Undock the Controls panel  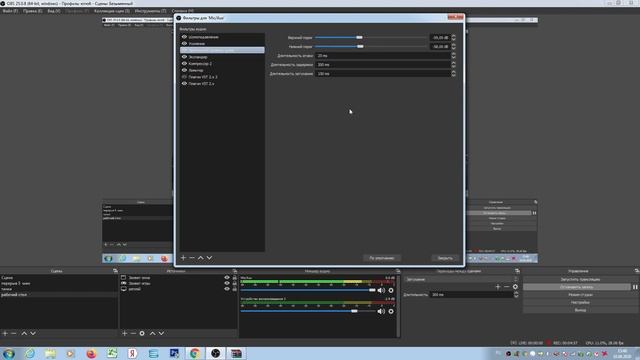(x=636, y=271)
